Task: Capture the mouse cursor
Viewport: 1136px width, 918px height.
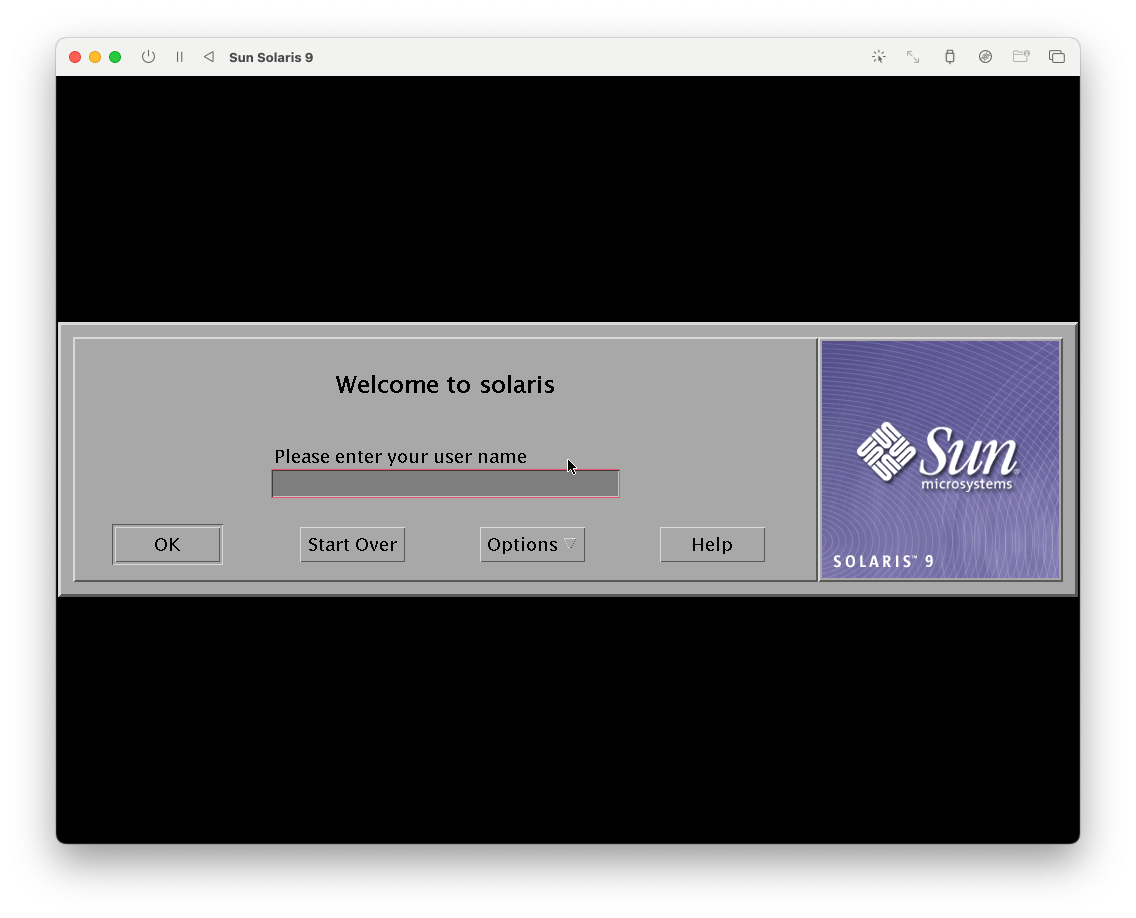Action: point(878,57)
